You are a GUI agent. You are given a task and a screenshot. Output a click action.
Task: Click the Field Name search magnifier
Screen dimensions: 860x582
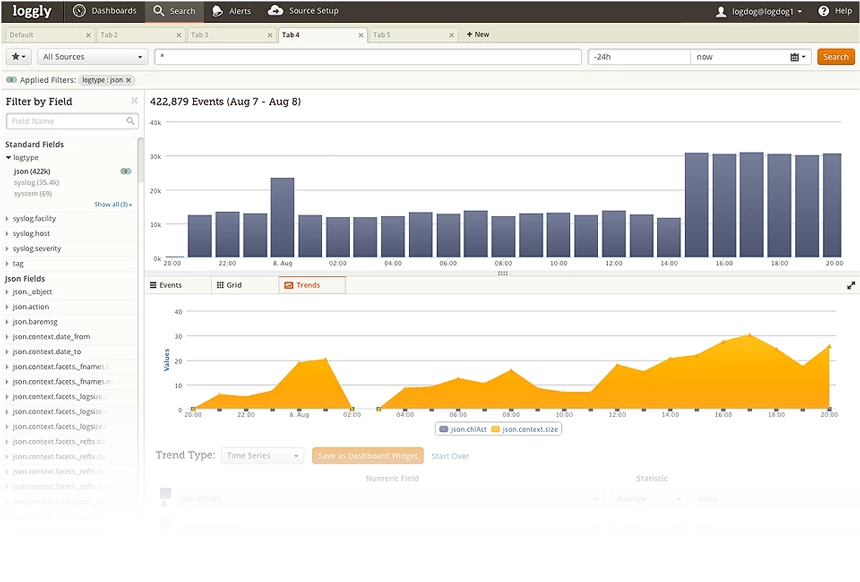pyautogui.click(x=131, y=121)
